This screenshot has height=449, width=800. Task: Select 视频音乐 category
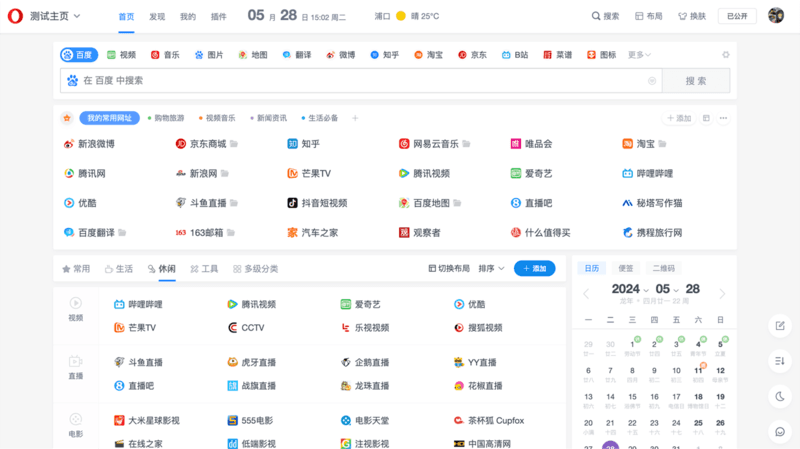tap(217, 118)
